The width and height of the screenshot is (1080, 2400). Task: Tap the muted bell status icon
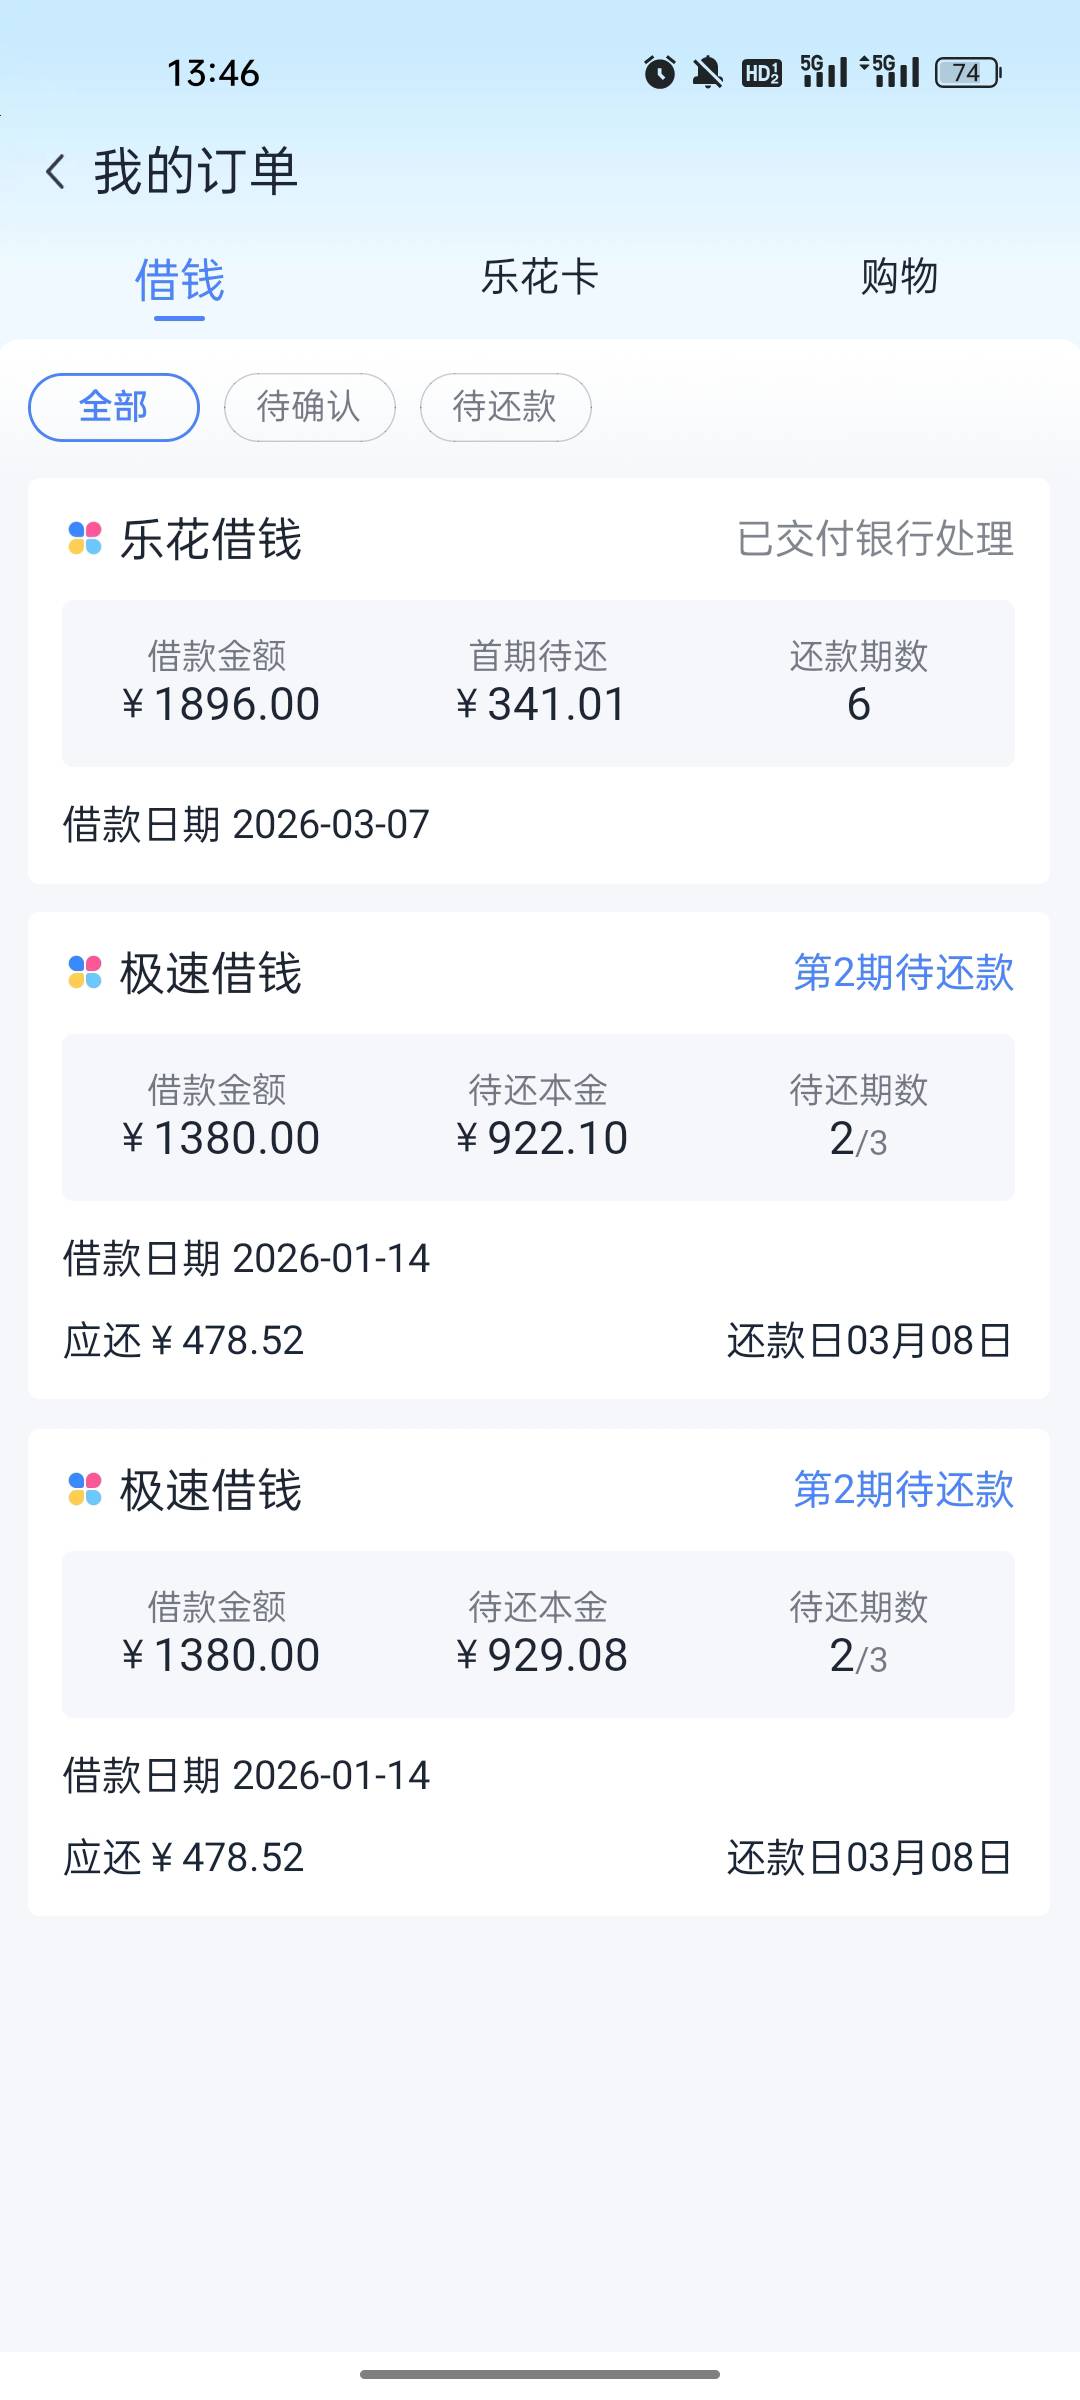(708, 72)
